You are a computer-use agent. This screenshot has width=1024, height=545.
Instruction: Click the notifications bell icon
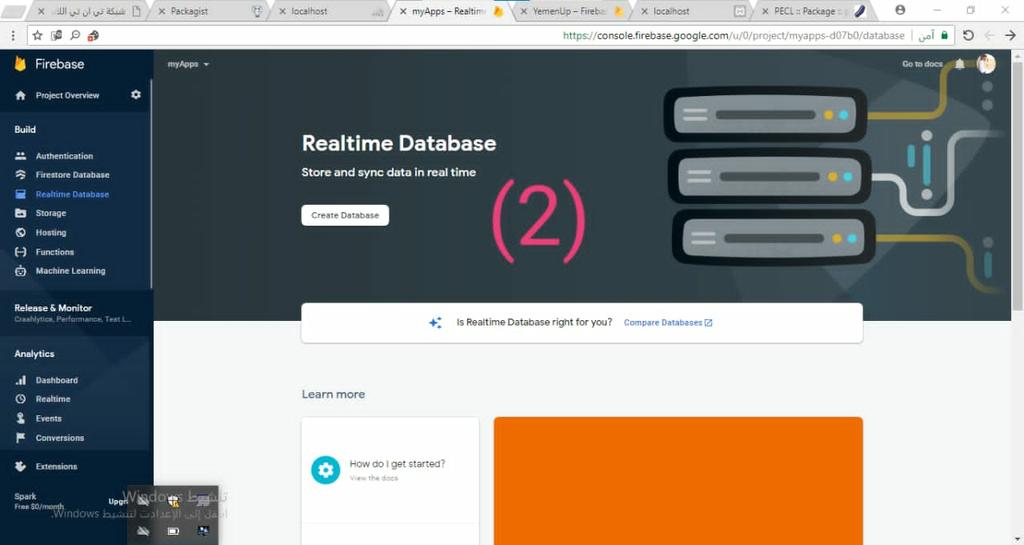click(x=959, y=64)
